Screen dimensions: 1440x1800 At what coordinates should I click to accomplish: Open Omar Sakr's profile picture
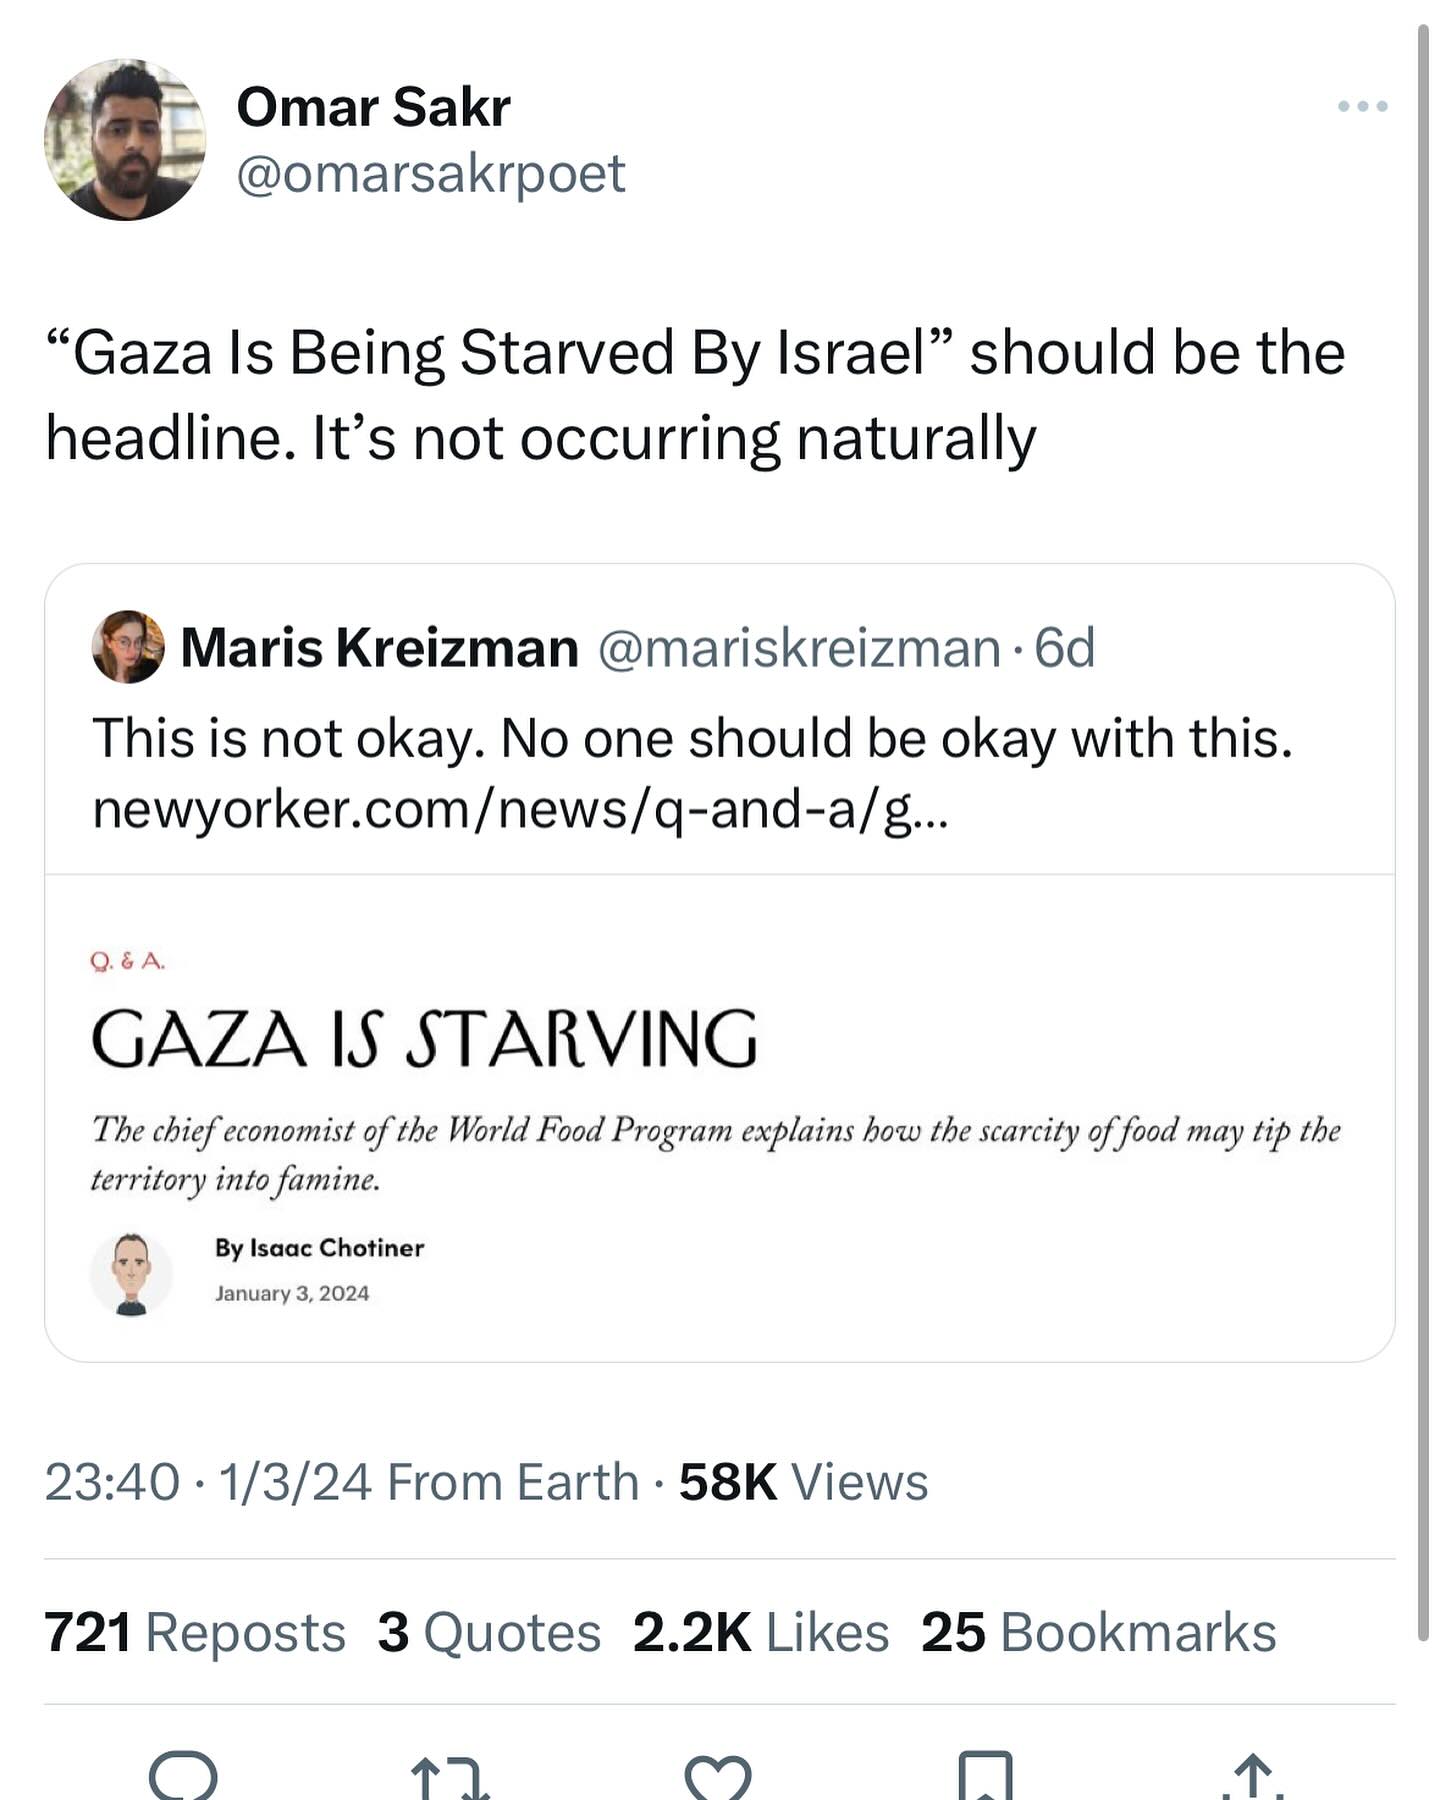point(125,140)
